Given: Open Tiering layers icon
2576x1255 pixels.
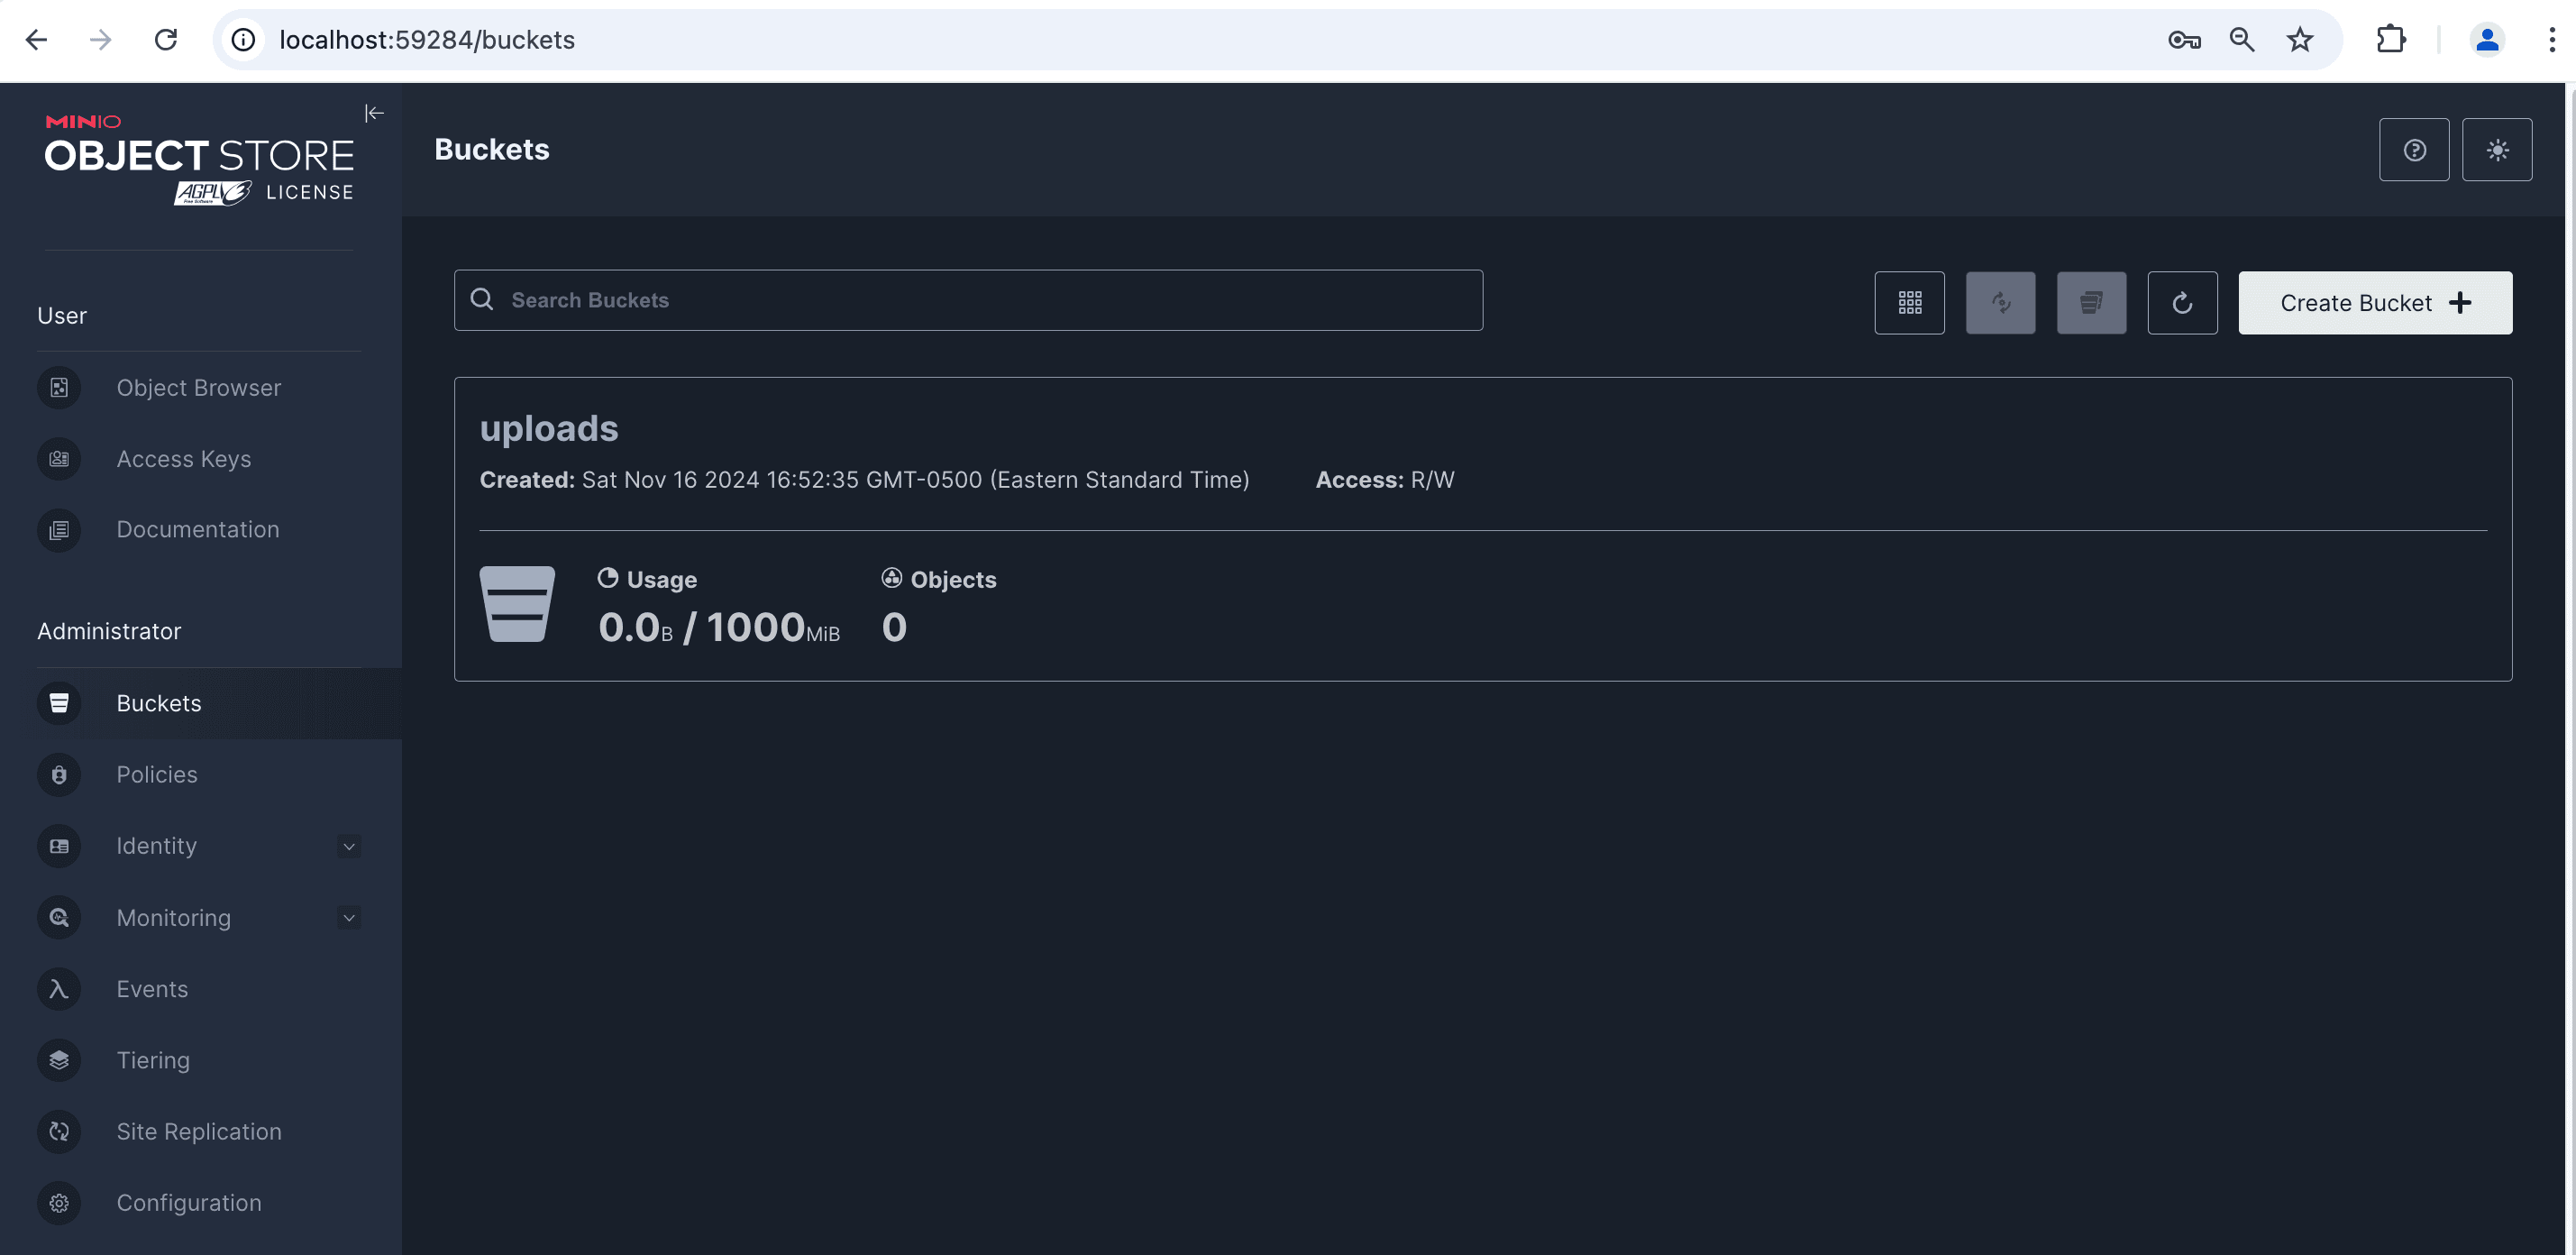Looking at the screenshot, I should point(59,1060).
